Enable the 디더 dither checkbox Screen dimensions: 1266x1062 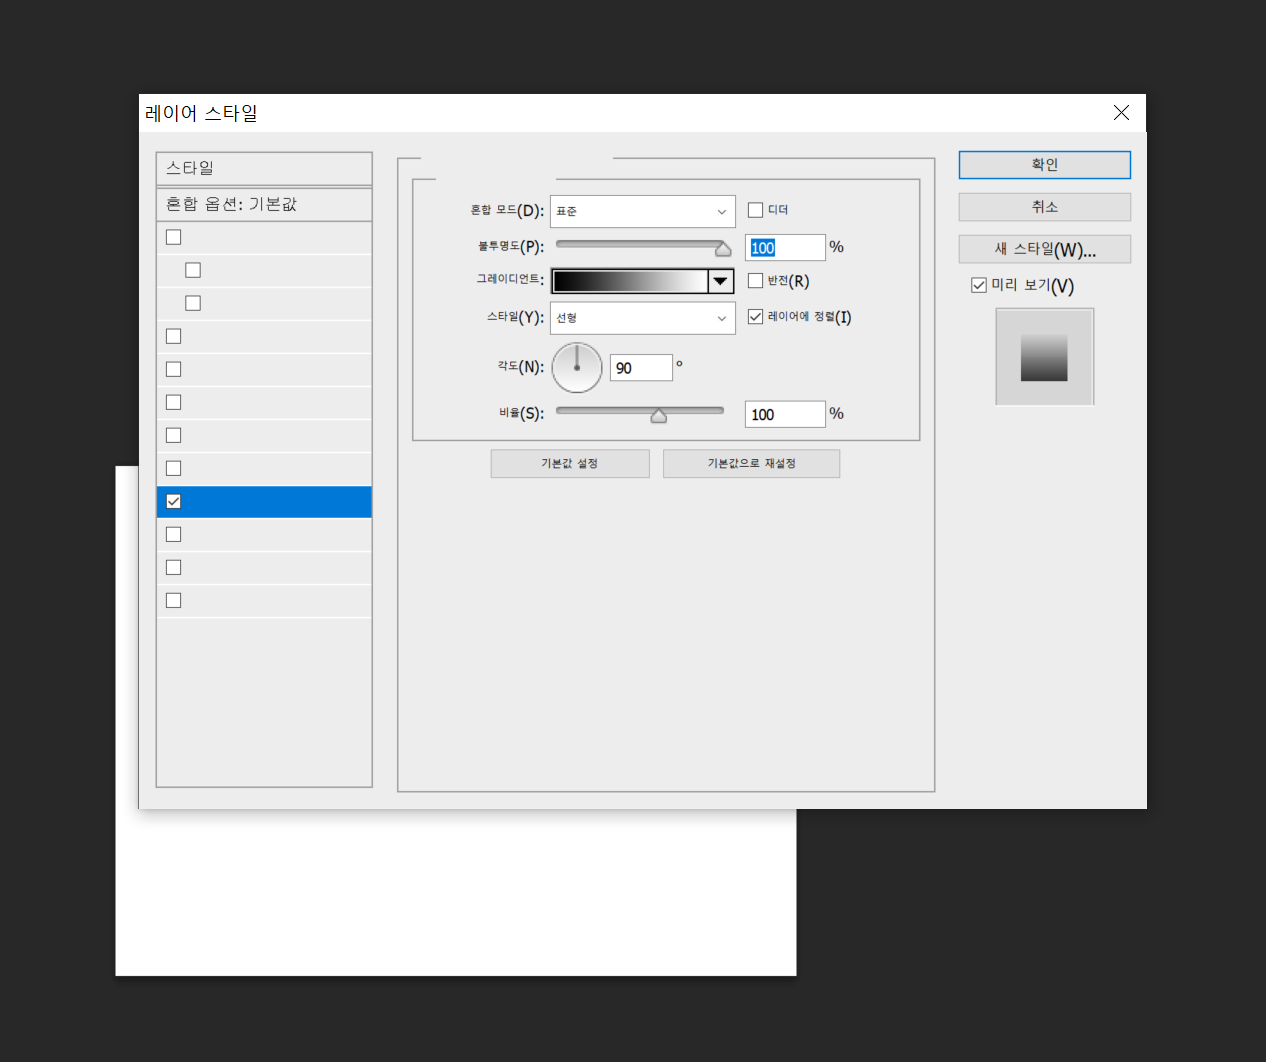755,209
